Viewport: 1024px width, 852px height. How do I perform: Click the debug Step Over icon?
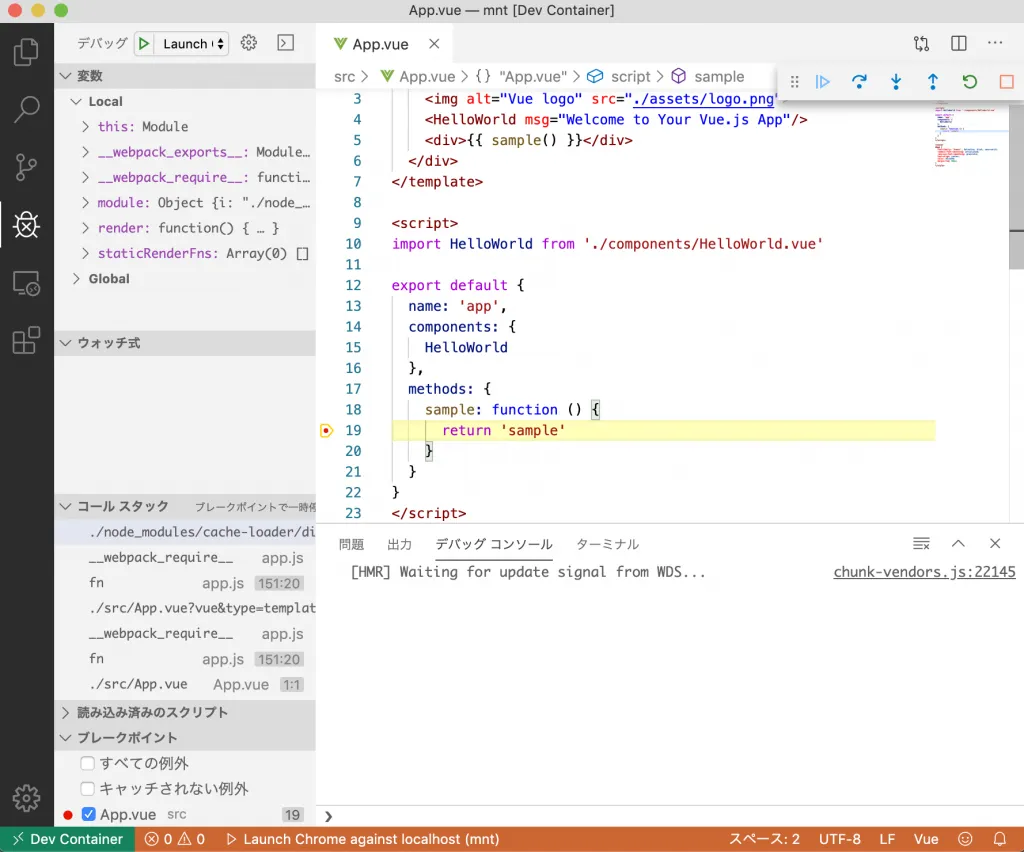point(859,82)
